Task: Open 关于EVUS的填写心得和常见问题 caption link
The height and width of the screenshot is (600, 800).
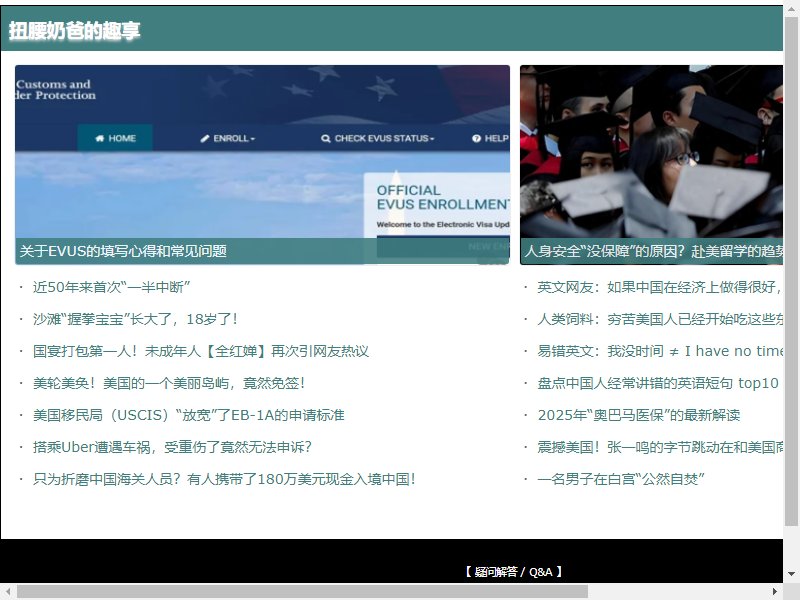Action: 123,251
